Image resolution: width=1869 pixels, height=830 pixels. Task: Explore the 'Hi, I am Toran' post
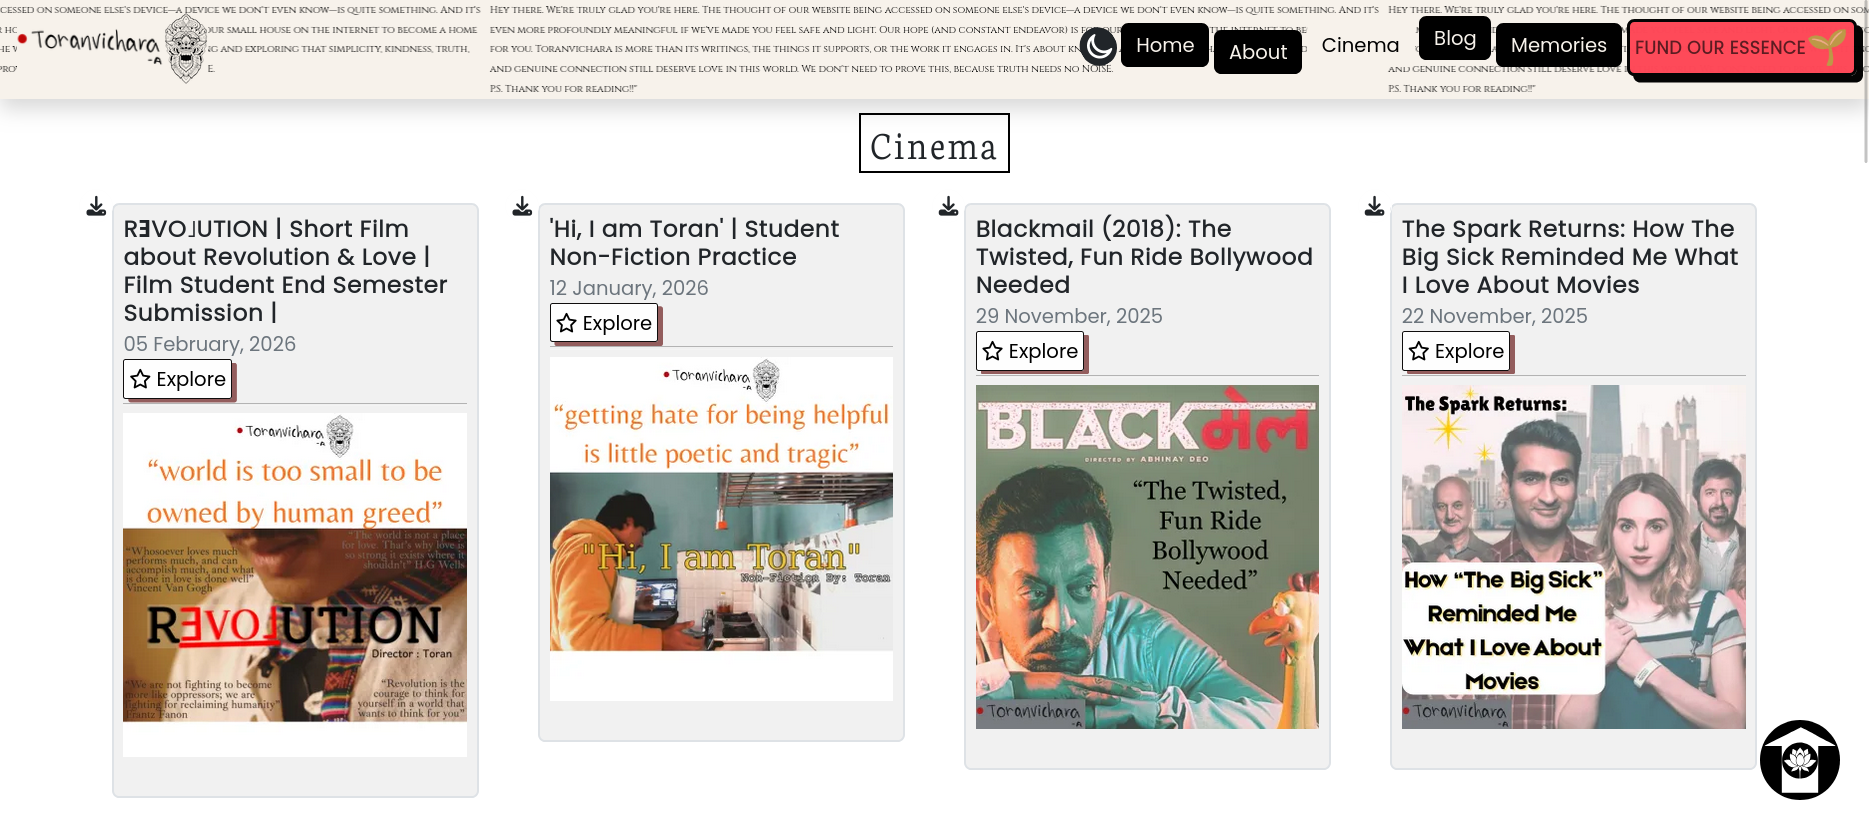[604, 323]
